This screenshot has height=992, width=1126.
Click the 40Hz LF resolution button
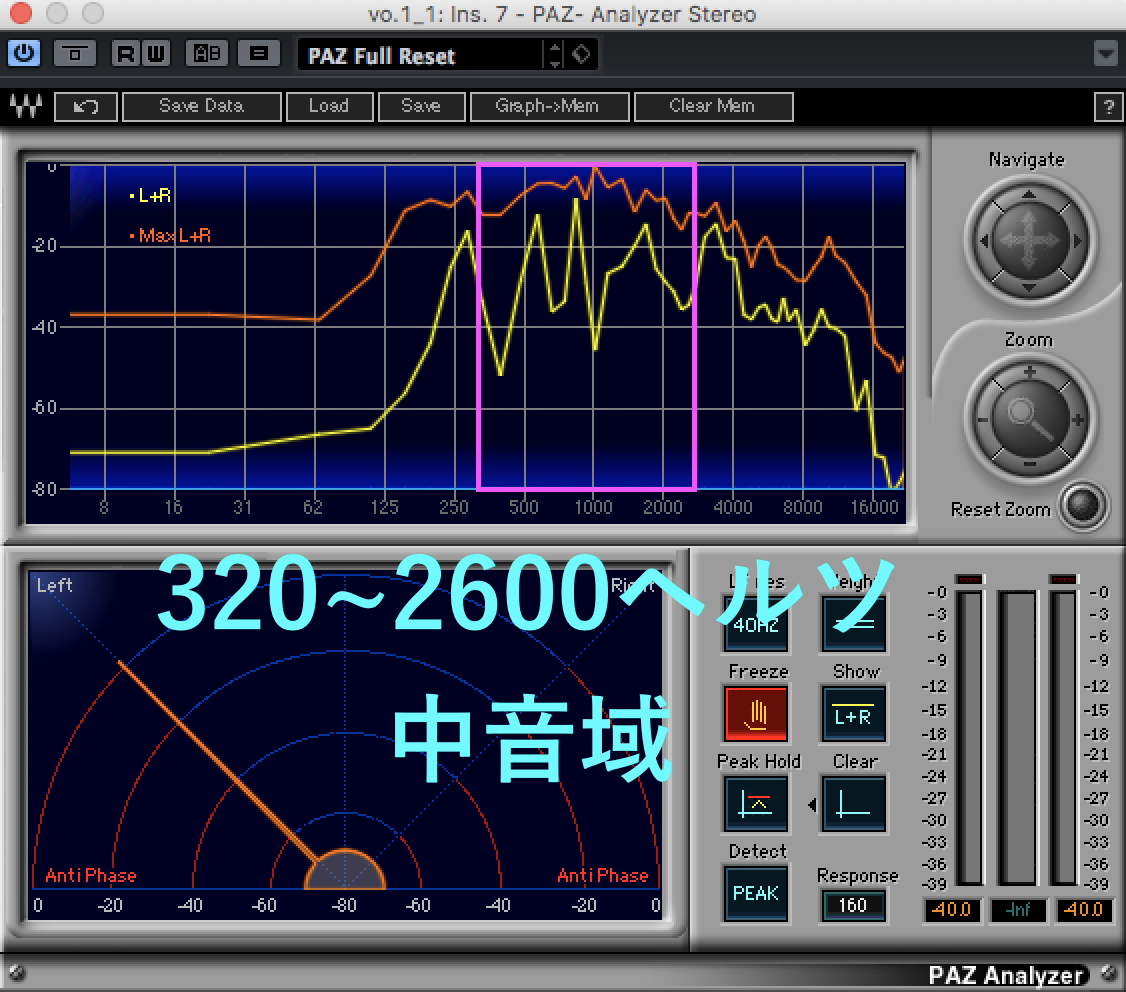point(755,623)
